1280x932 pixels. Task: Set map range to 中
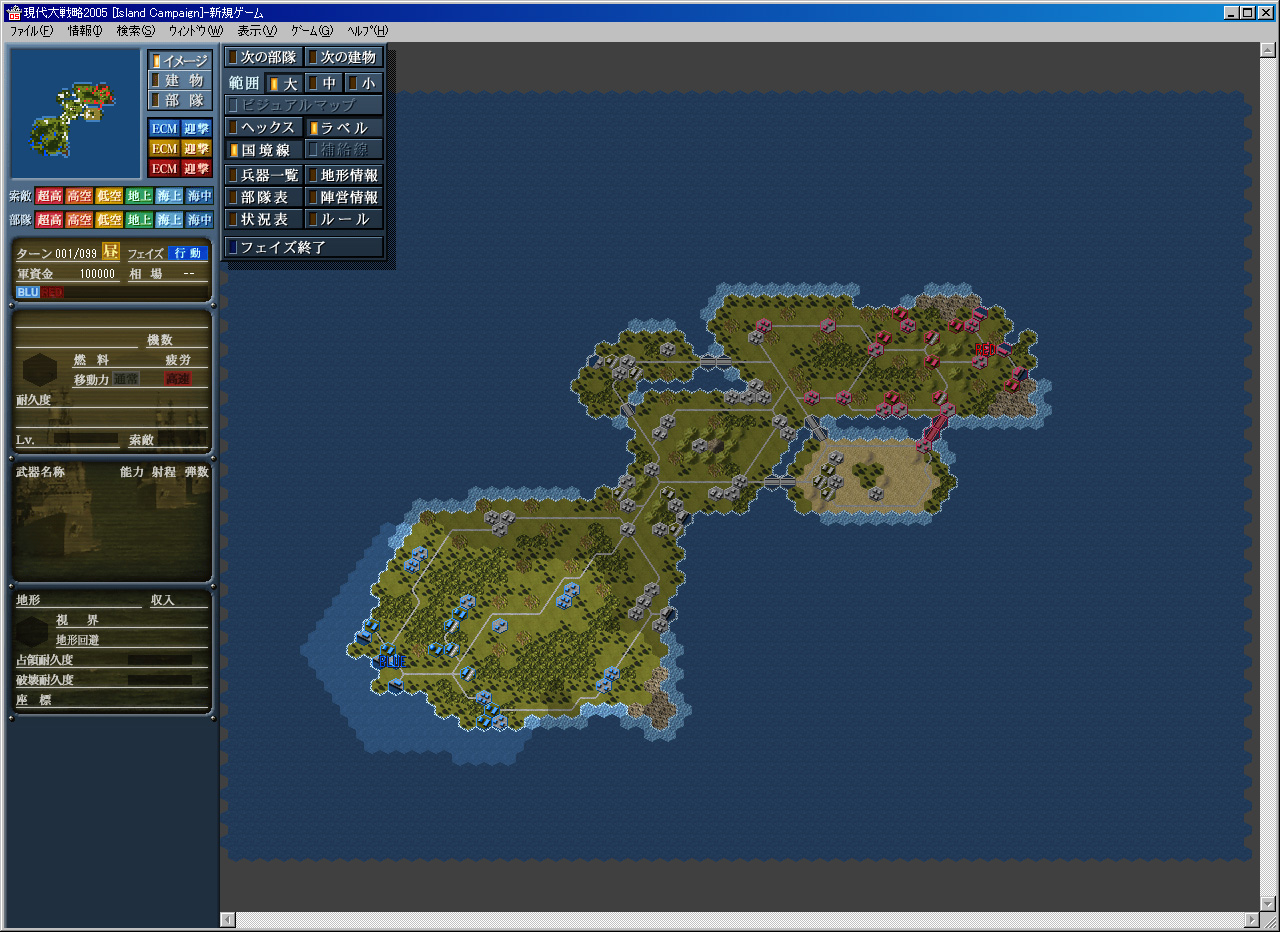pyautogui.click(x=324, y=84)
